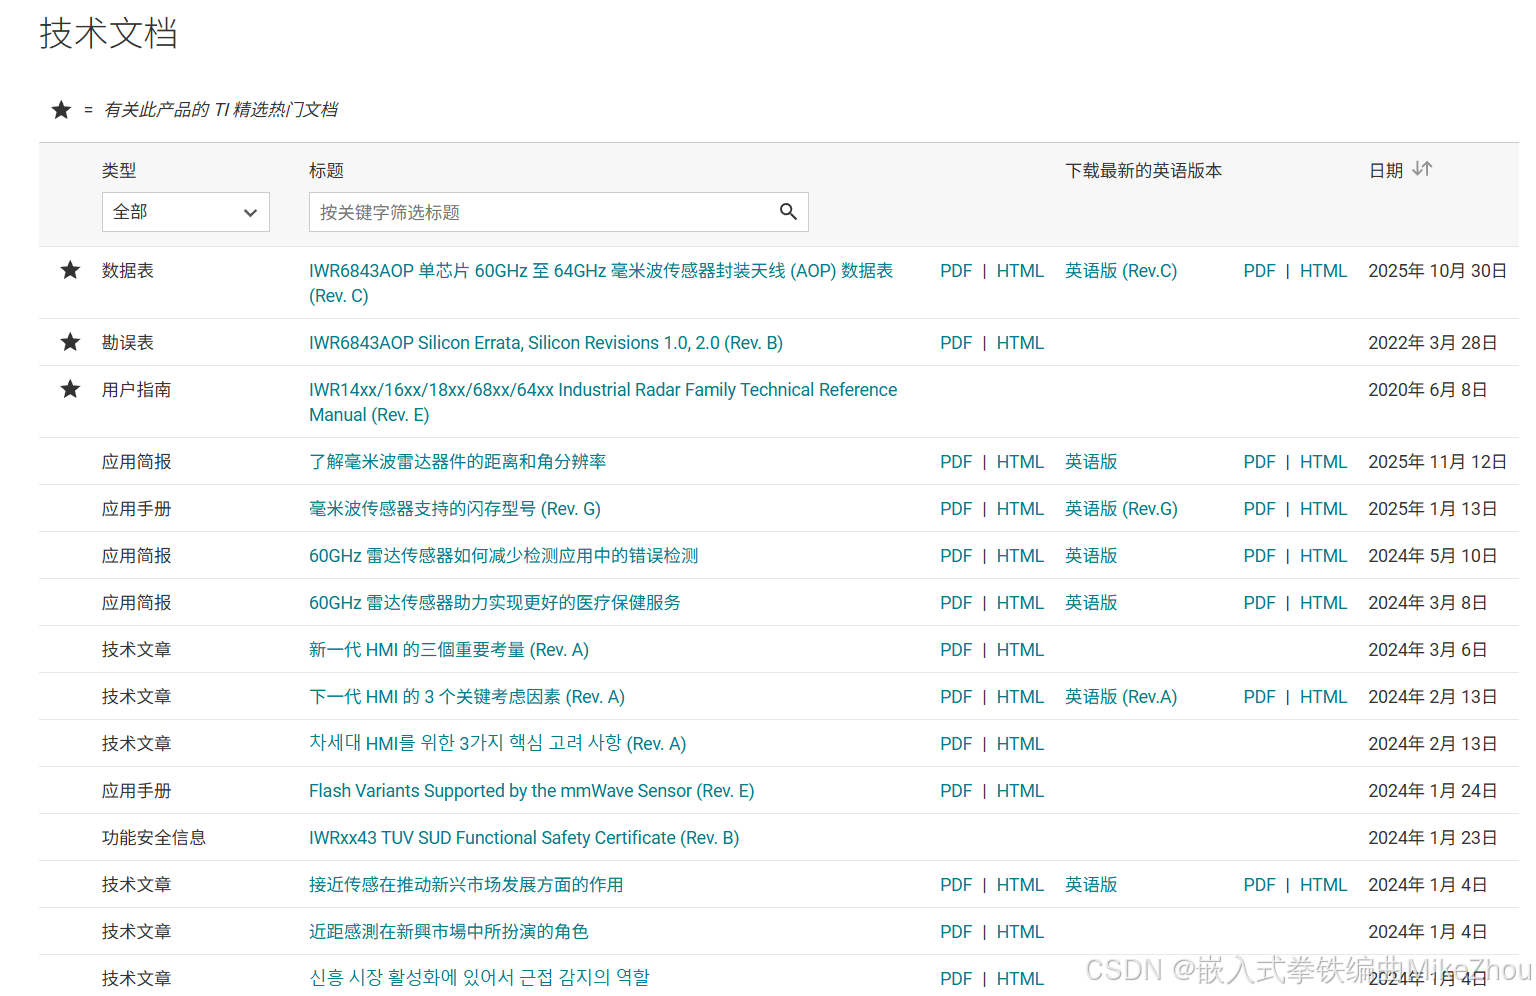1536x996 pixels.
Task: Click the star icon next to 勘误表 row
Action: click(70, 342)
